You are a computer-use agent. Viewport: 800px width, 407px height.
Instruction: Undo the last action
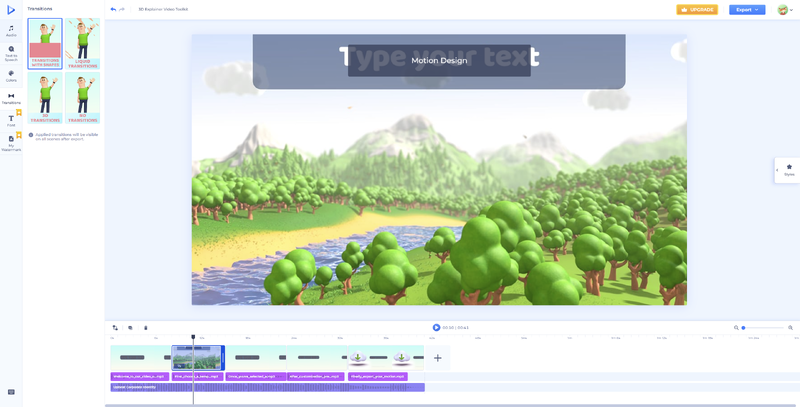113,9
